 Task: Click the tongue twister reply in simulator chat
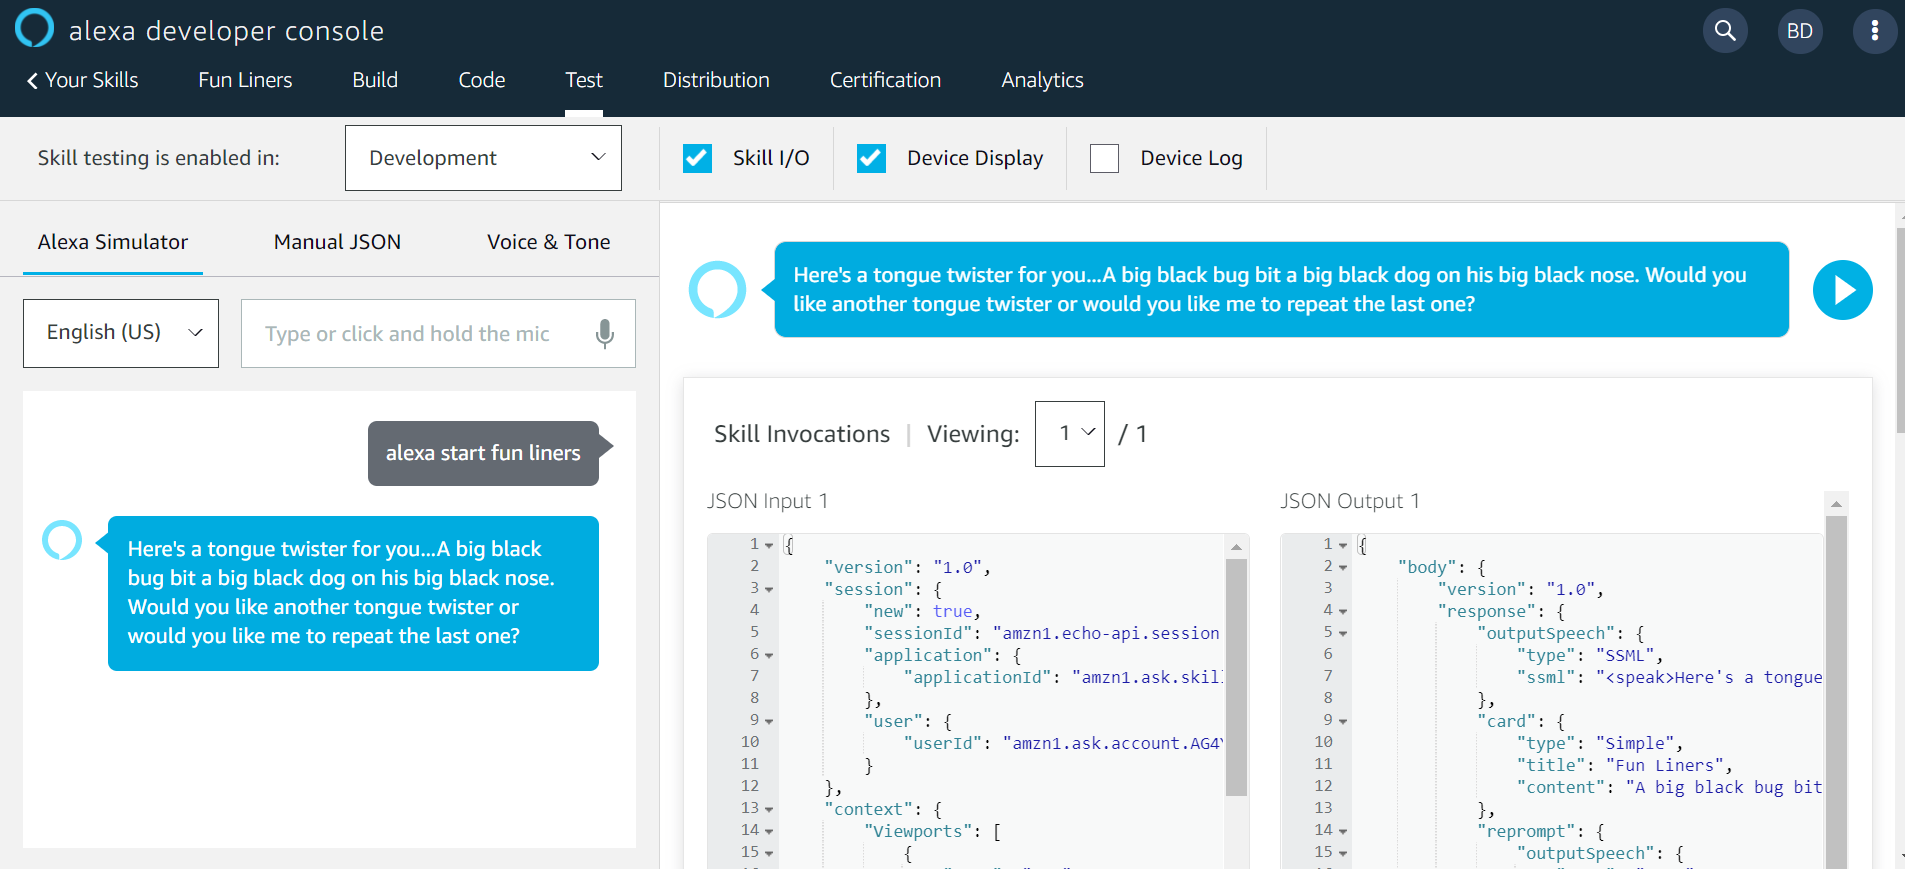(353, 593)
